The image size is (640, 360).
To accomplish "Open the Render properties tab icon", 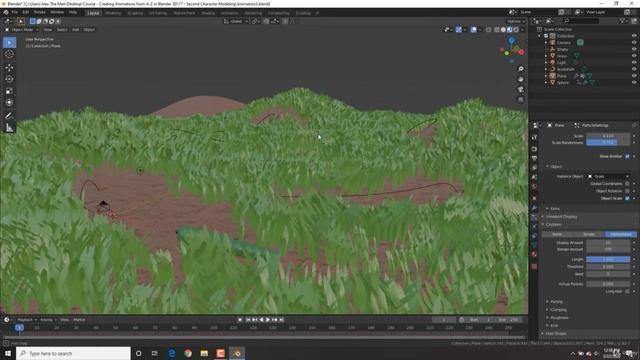I will 534,149.
